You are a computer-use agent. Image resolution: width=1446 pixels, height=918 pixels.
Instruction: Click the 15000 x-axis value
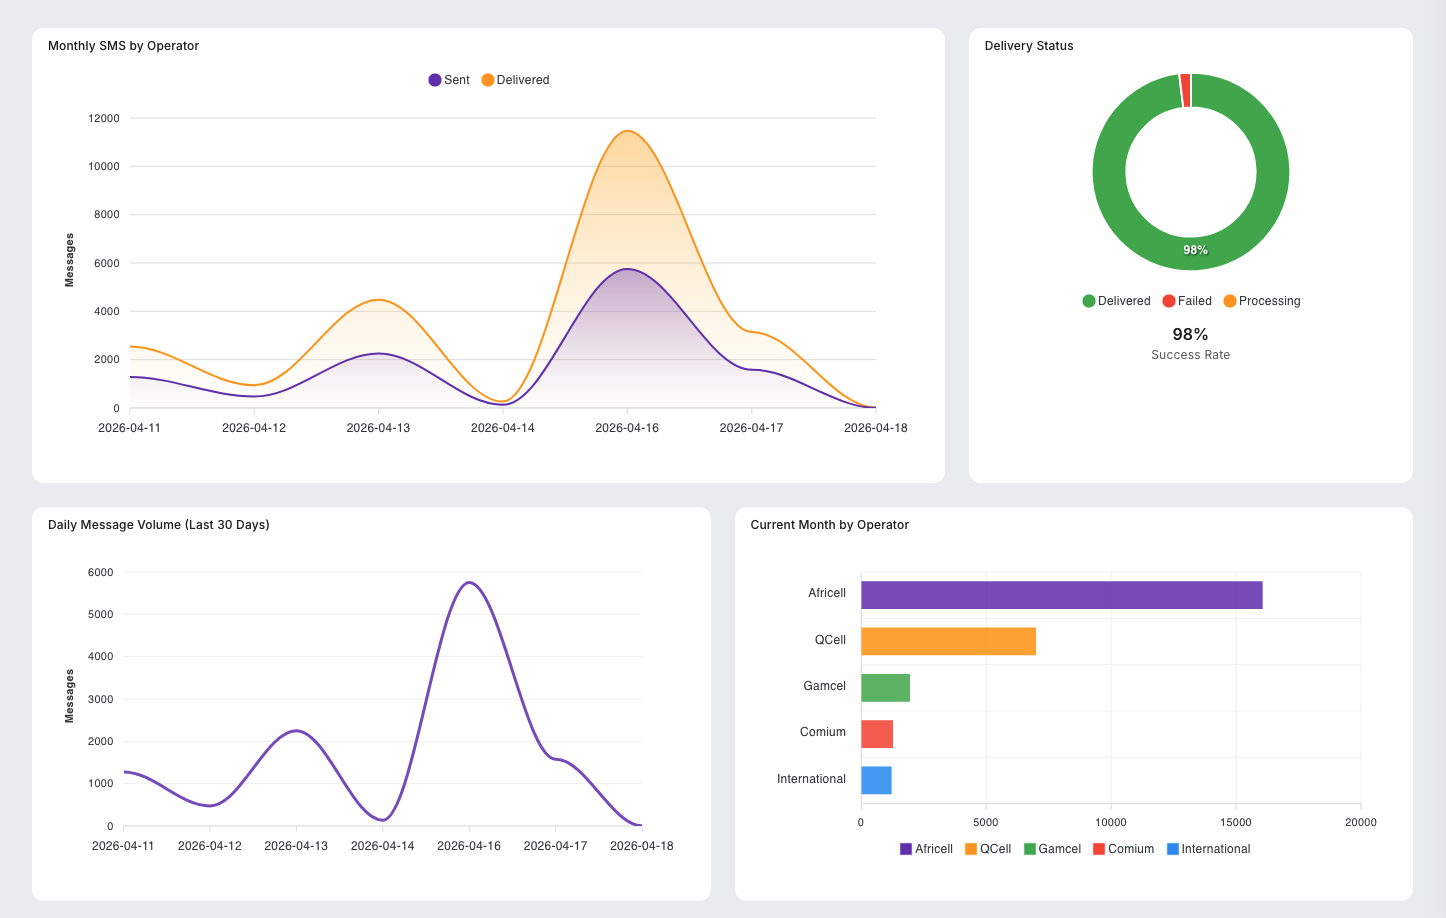pyautogui.click(x=1236, y=822)
